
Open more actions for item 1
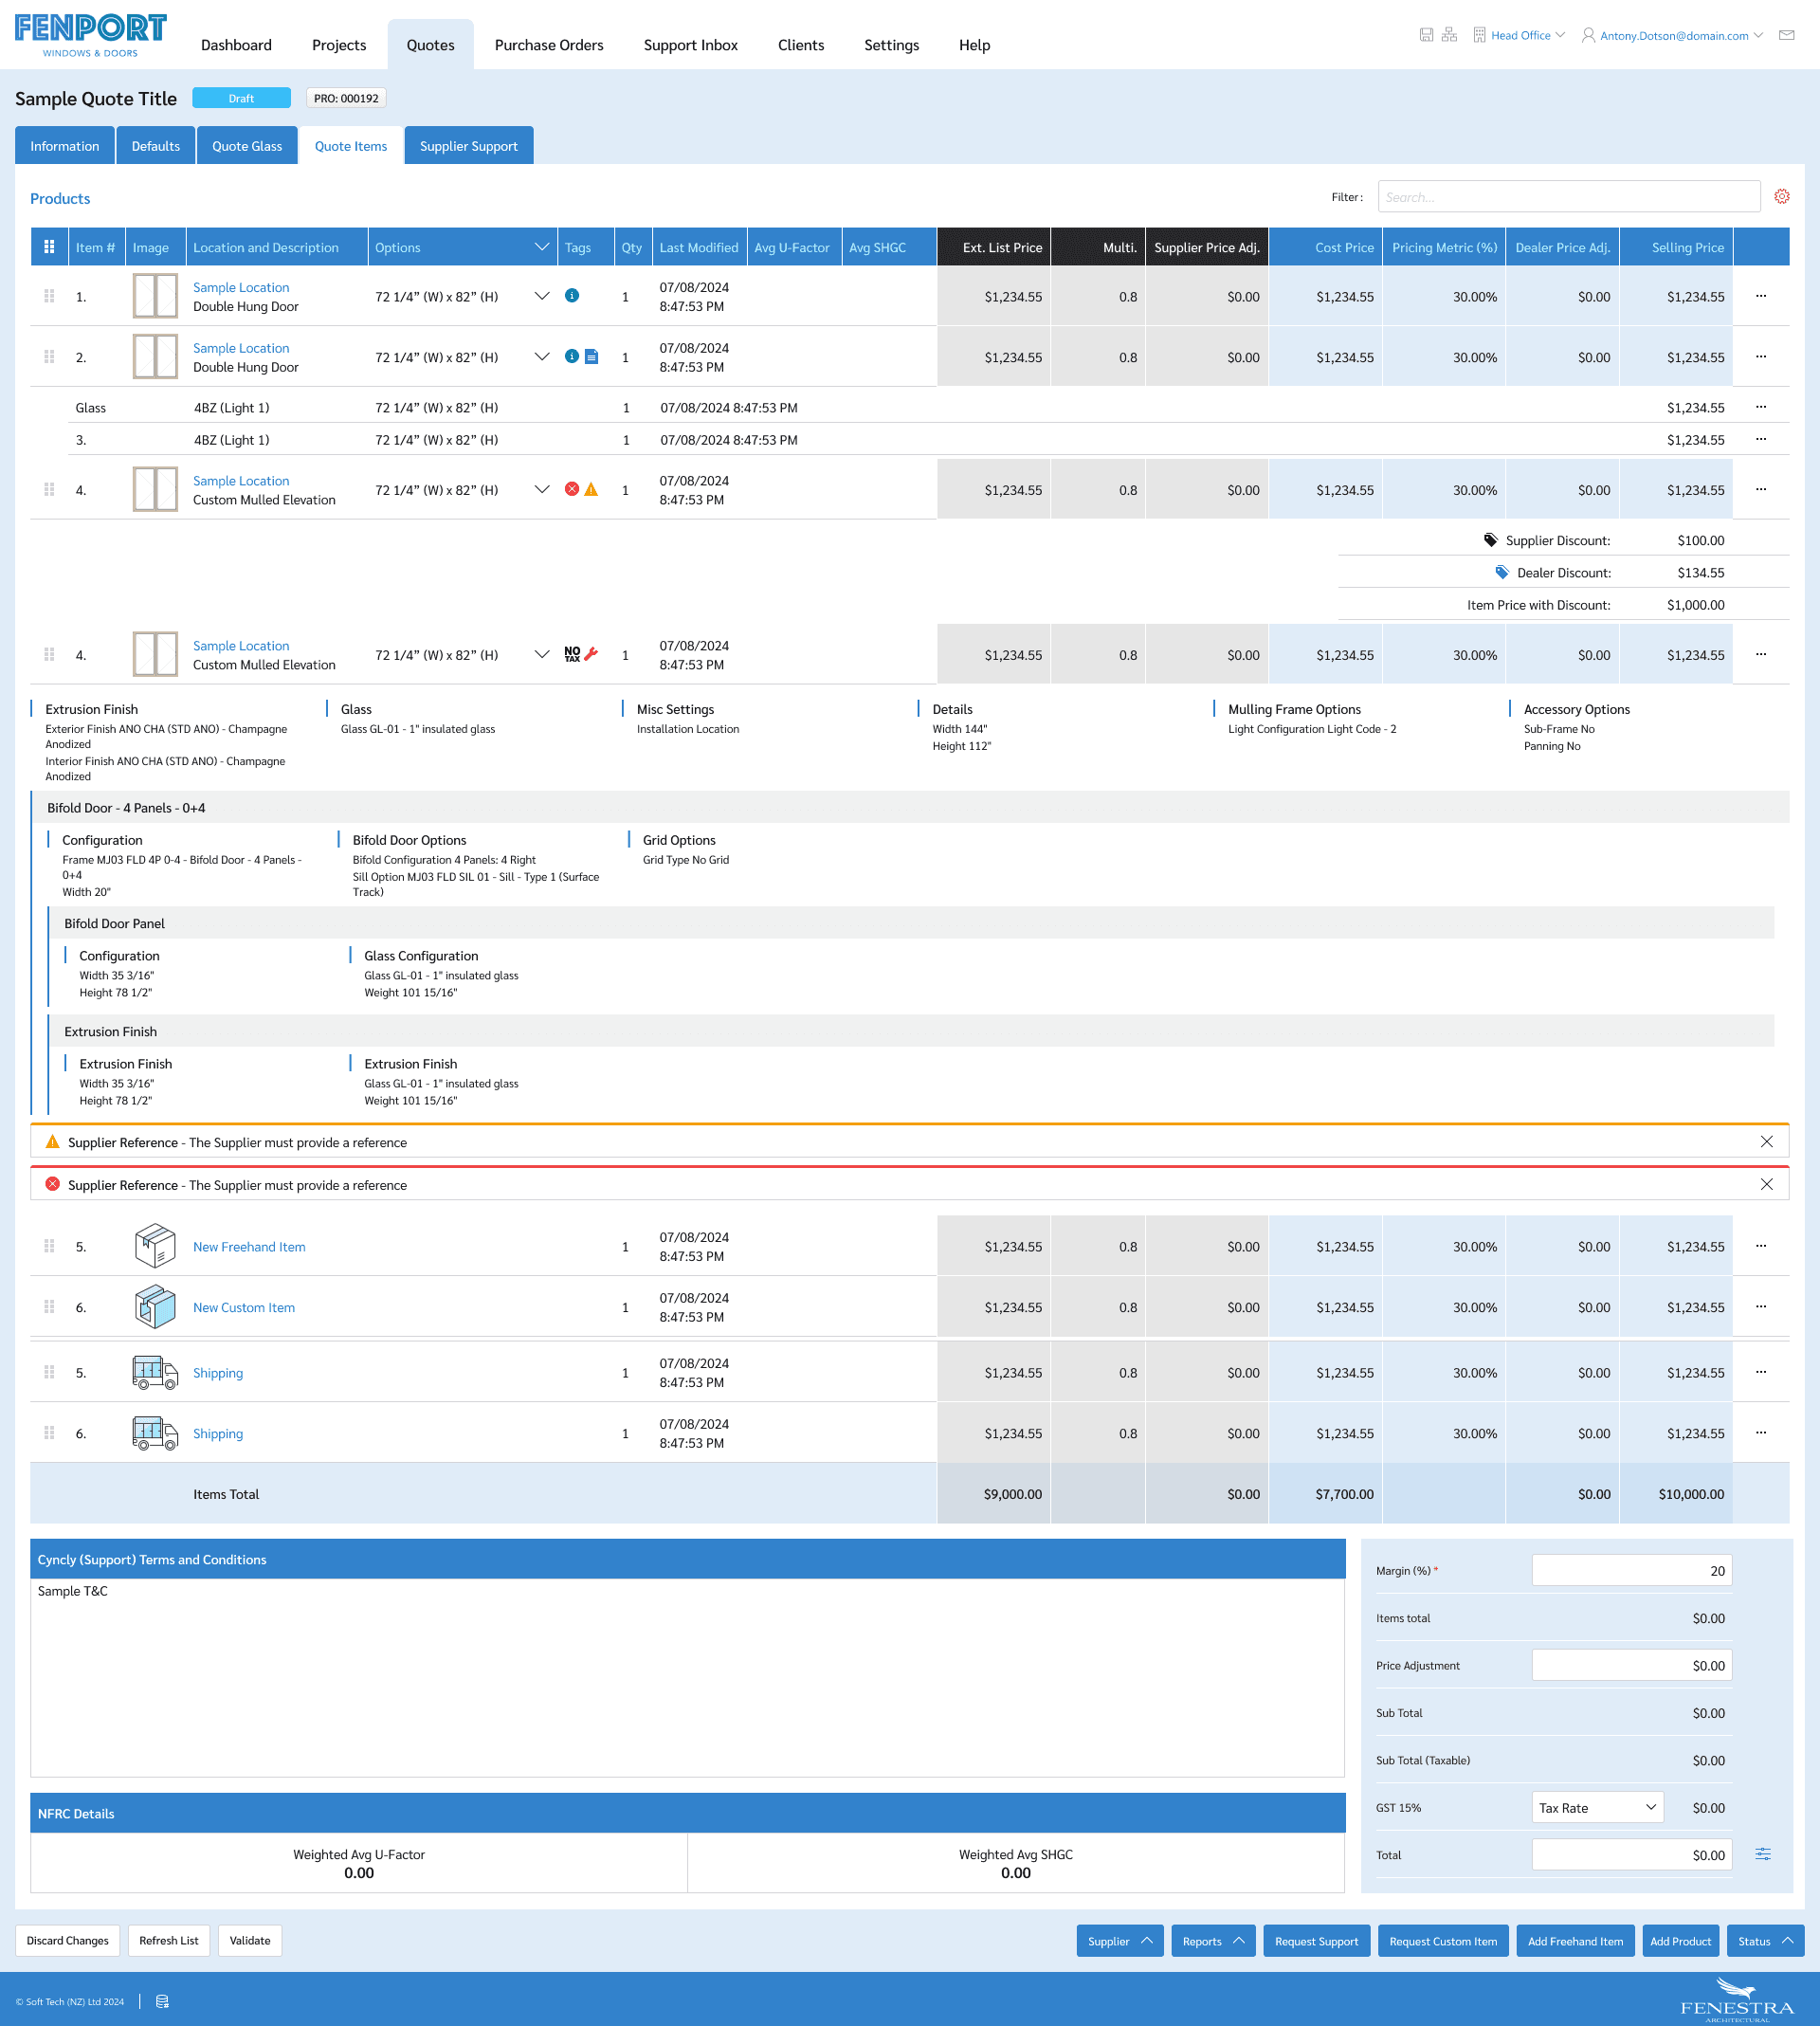[1760, 296]
